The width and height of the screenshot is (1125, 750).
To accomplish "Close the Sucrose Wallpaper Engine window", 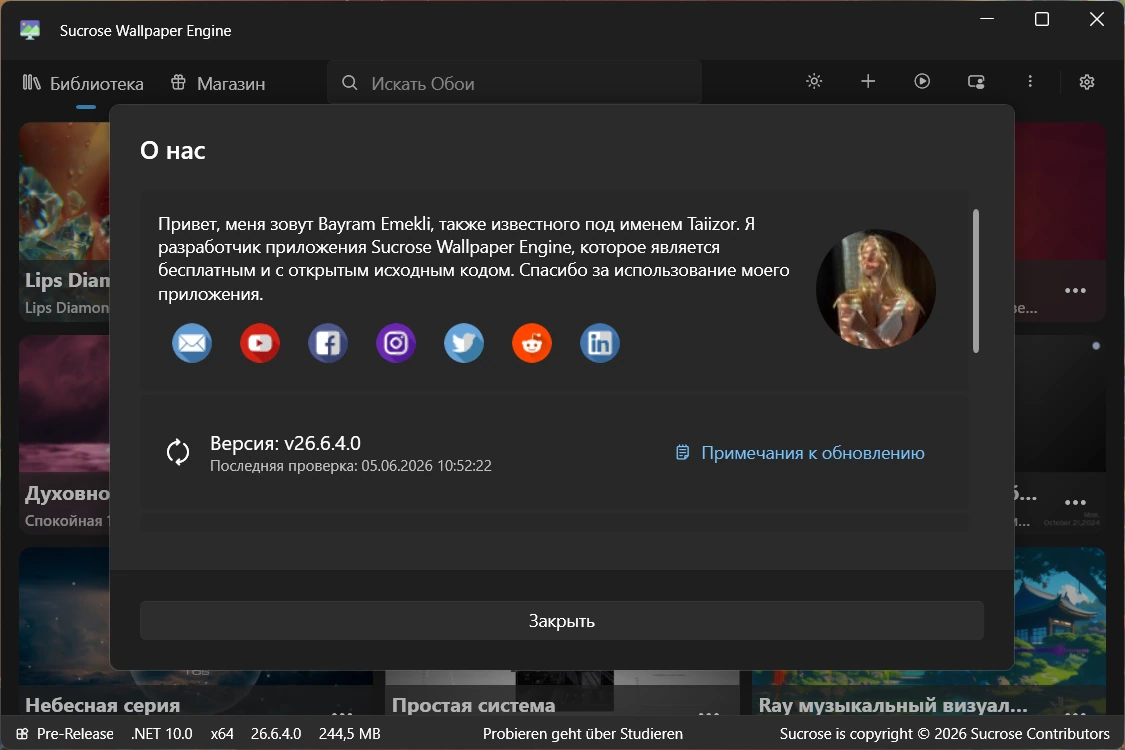I will (x=1096, y=19).
